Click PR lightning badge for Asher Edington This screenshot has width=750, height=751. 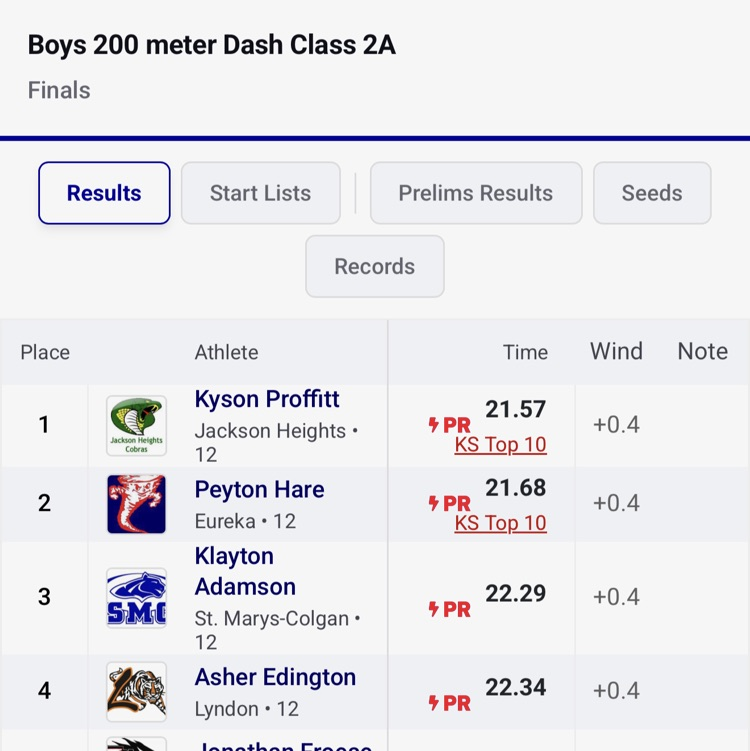449,703
